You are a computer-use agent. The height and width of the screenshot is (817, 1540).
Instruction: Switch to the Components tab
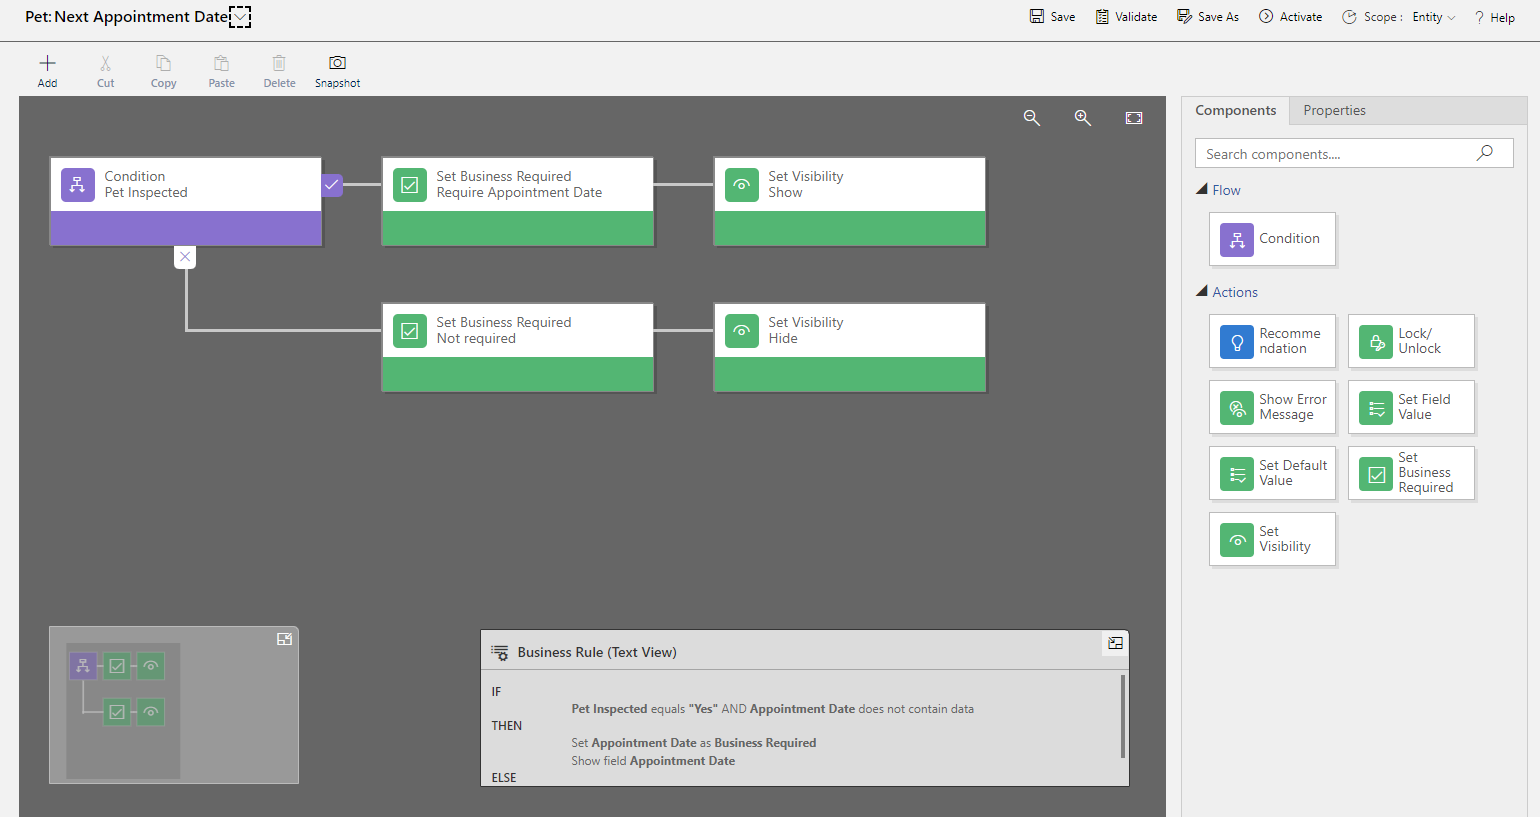[1236, 110]
